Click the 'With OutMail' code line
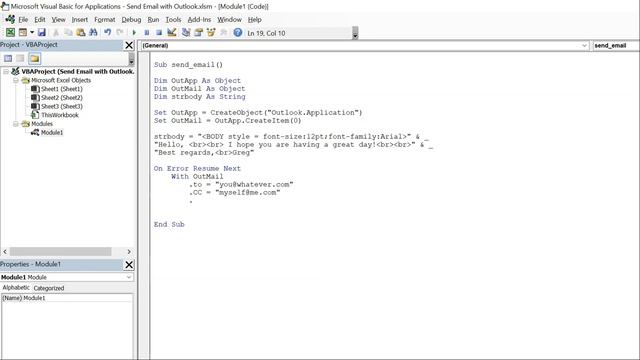The image size is (640, 360). (x=197, y=176)
